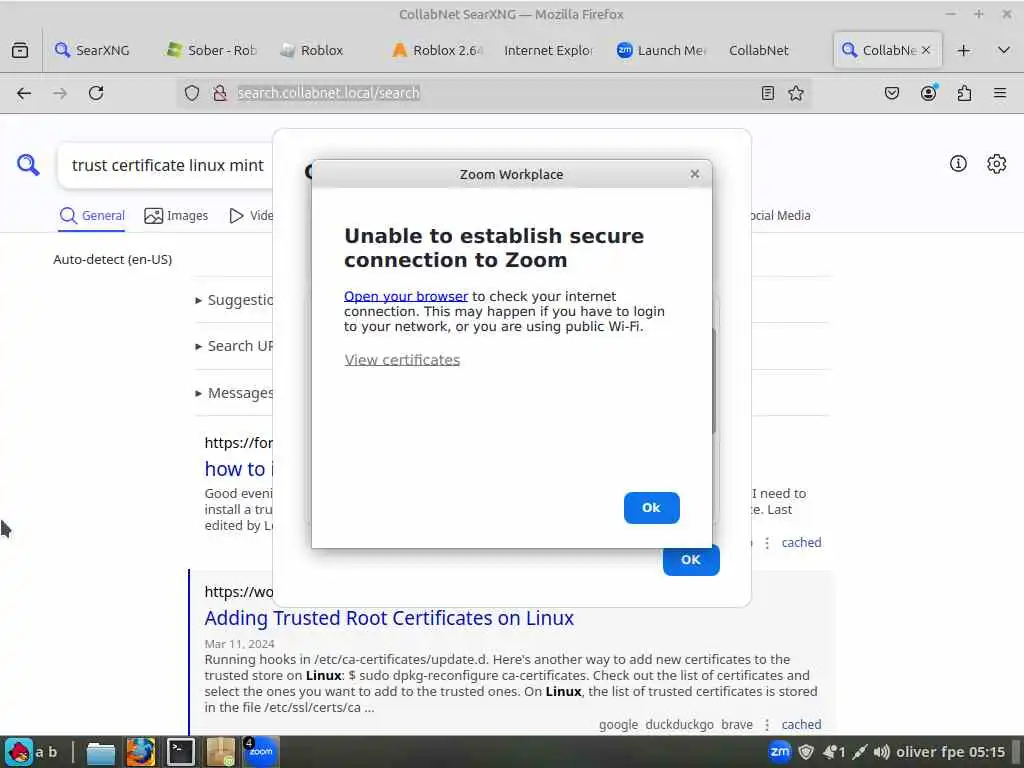Reload the current page

click(x=96, y=93)
